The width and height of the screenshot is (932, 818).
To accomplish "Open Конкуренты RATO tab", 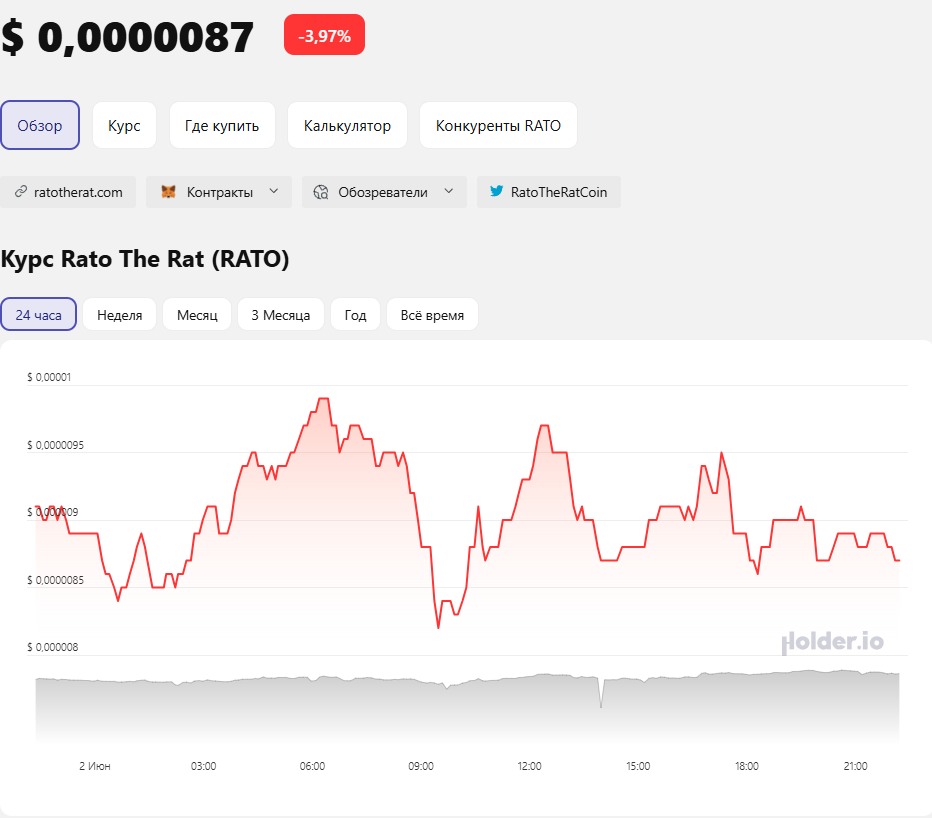I will (x=498, y=126).
